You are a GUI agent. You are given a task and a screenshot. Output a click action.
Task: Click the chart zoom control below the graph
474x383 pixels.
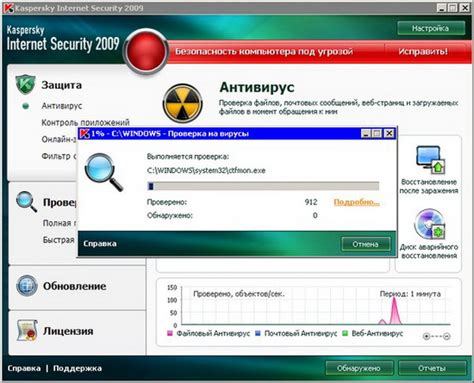436,336
